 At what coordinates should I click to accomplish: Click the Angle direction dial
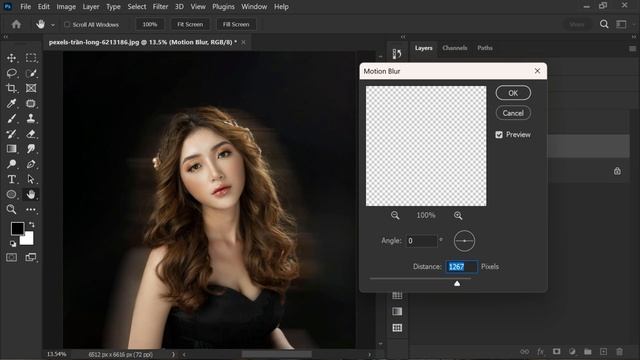tap(464, 241)
